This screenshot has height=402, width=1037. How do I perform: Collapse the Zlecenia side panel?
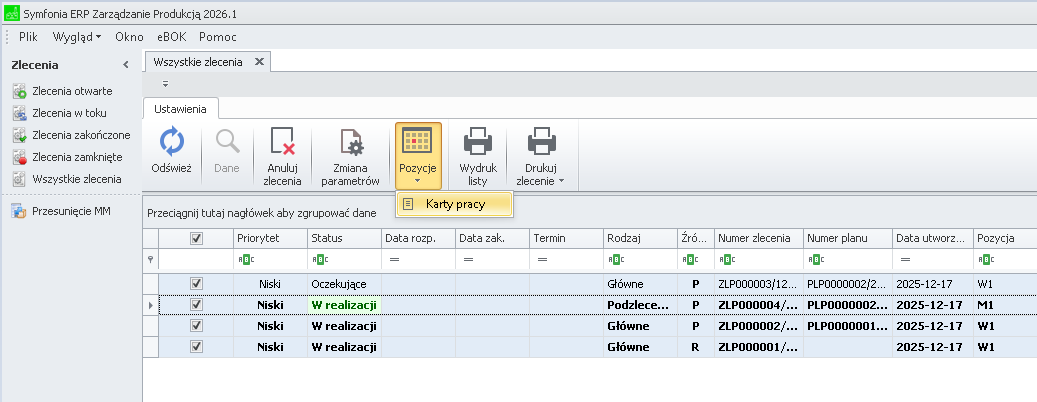pos(126,65)
